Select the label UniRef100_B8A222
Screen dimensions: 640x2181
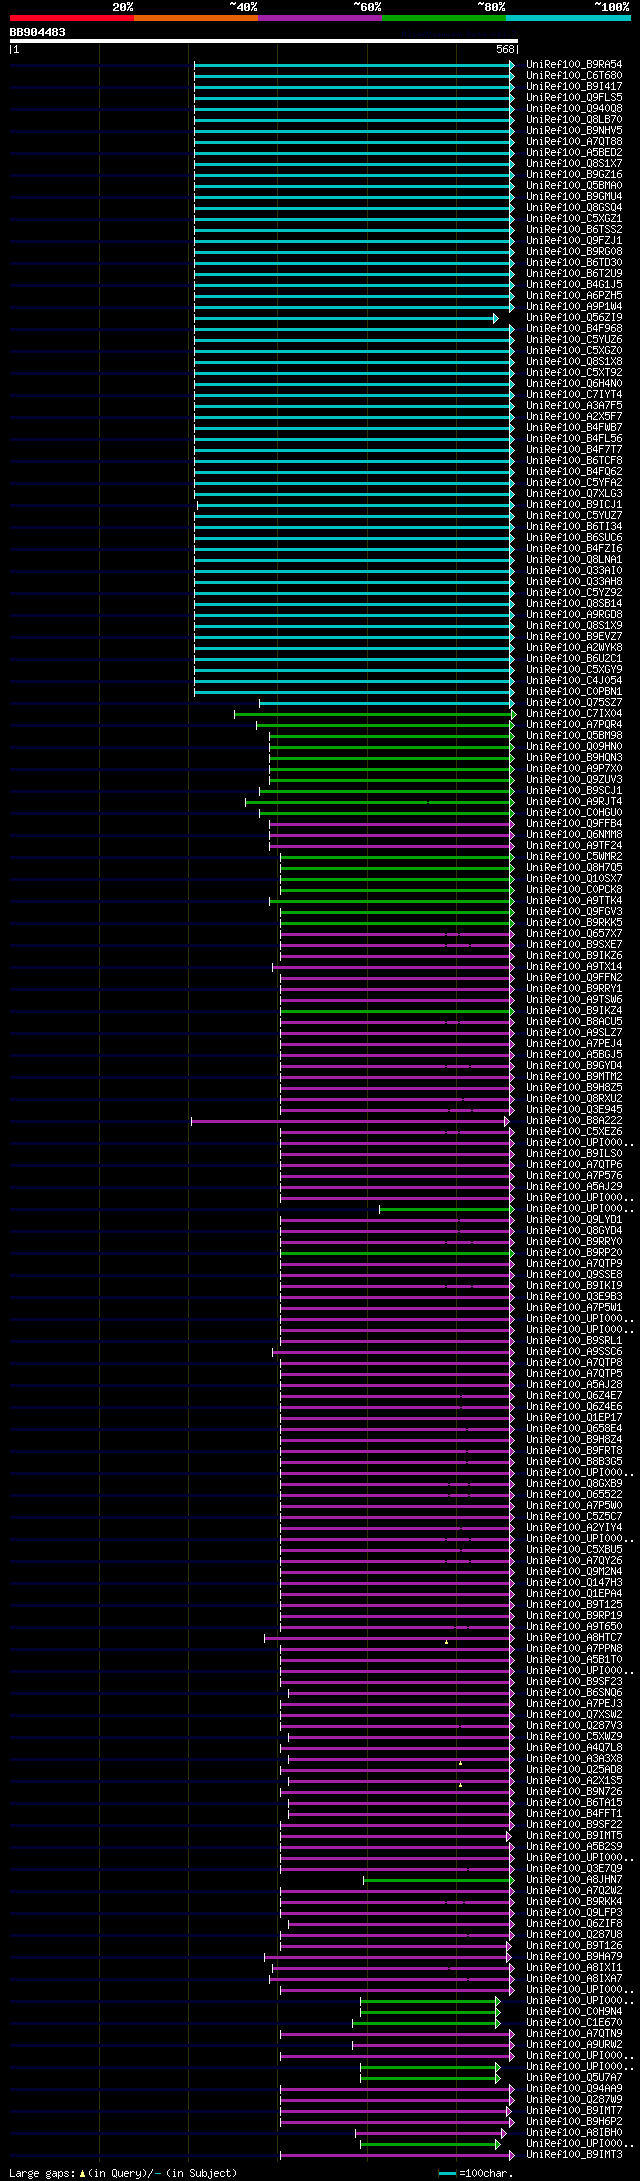click(574, 1121)
